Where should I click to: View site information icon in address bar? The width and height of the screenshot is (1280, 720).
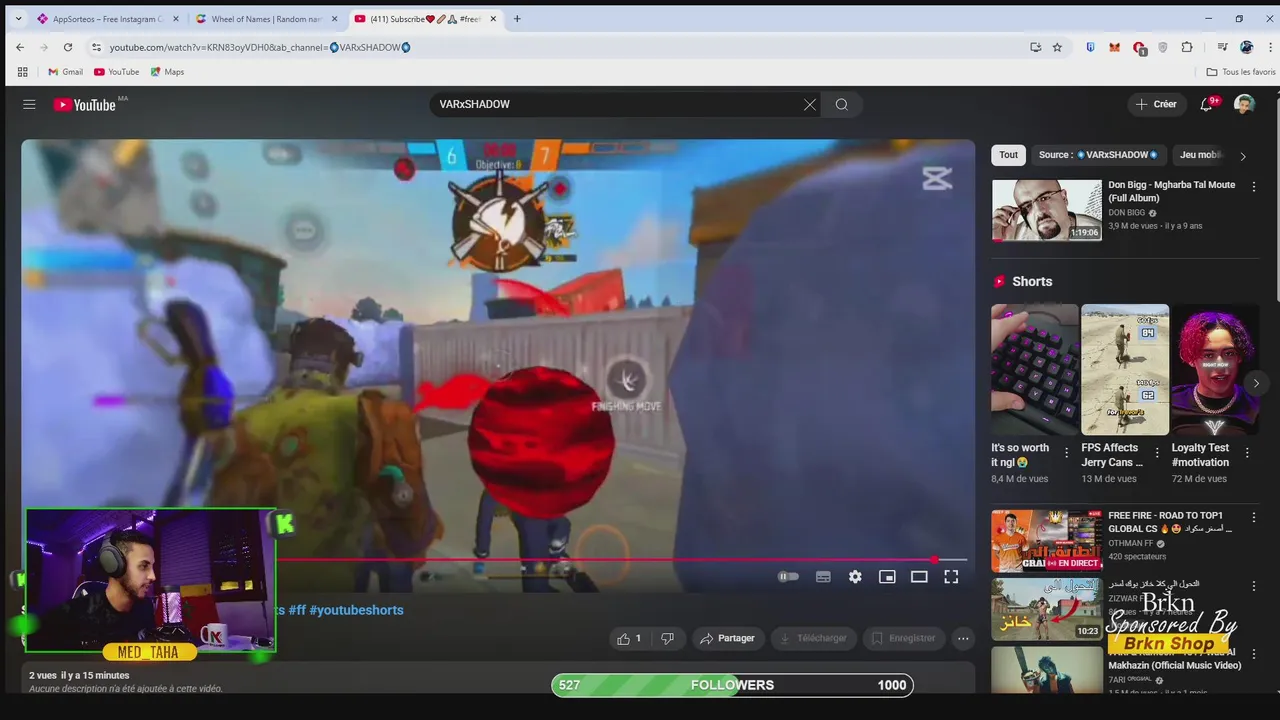coord(96,47)
